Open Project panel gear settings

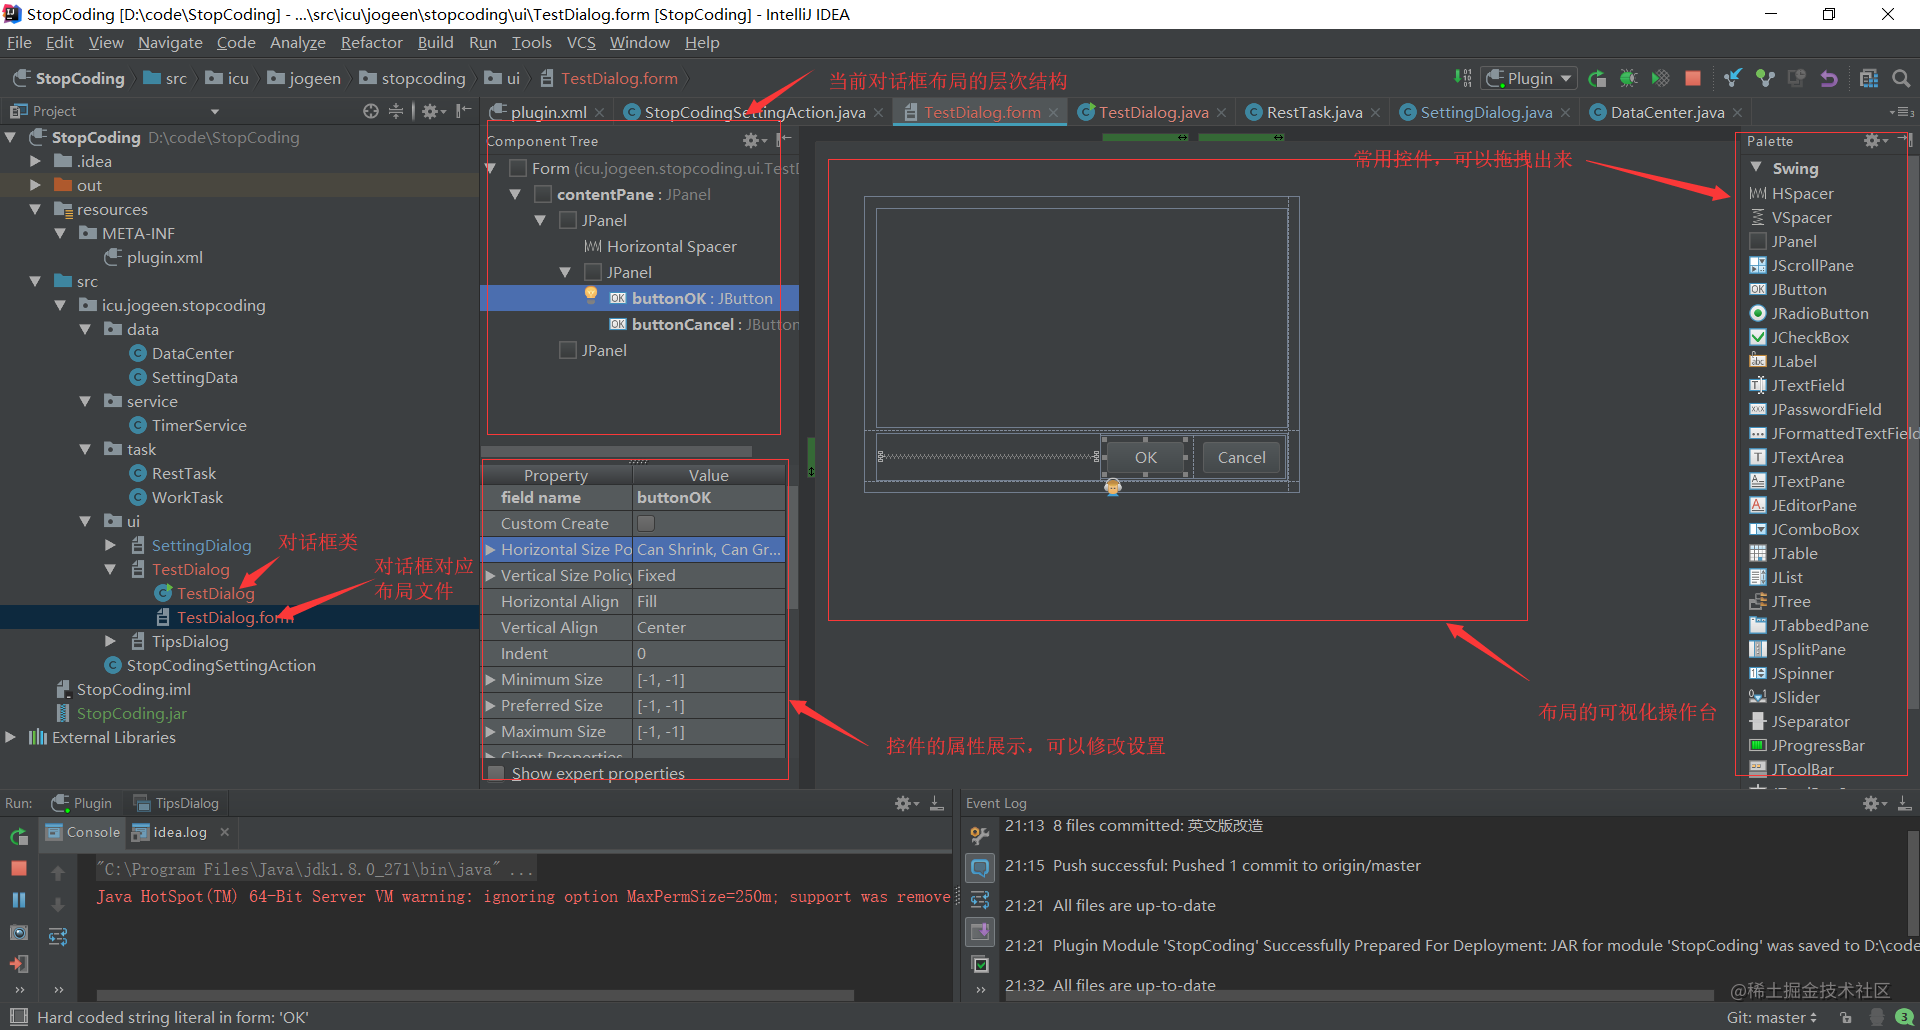click(x=433, y=111)
